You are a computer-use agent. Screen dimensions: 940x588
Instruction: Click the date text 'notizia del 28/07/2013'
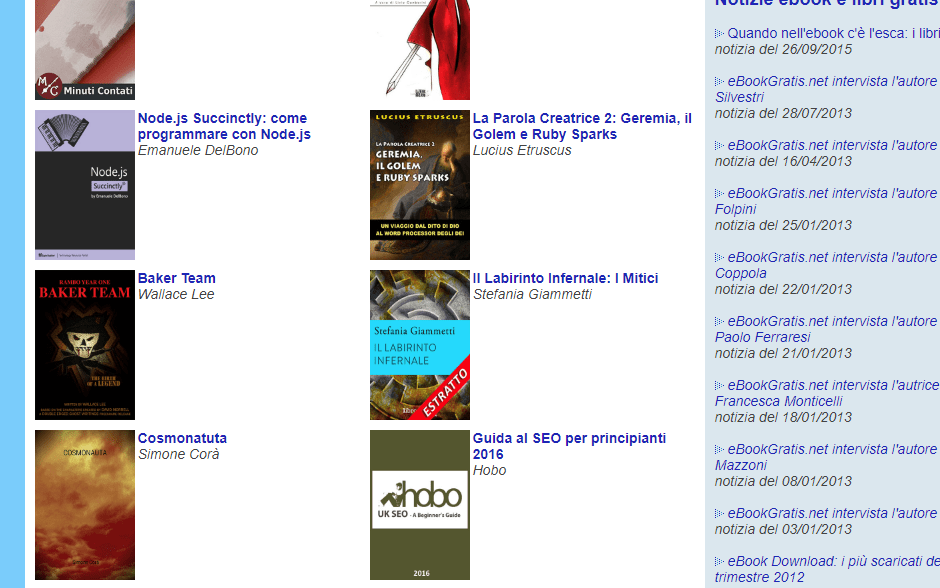783,113
